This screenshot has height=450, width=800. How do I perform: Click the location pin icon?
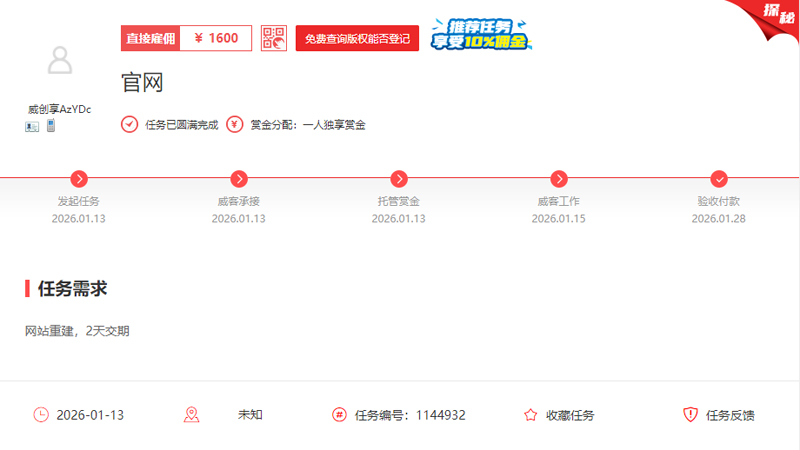(x=191, y=415)
